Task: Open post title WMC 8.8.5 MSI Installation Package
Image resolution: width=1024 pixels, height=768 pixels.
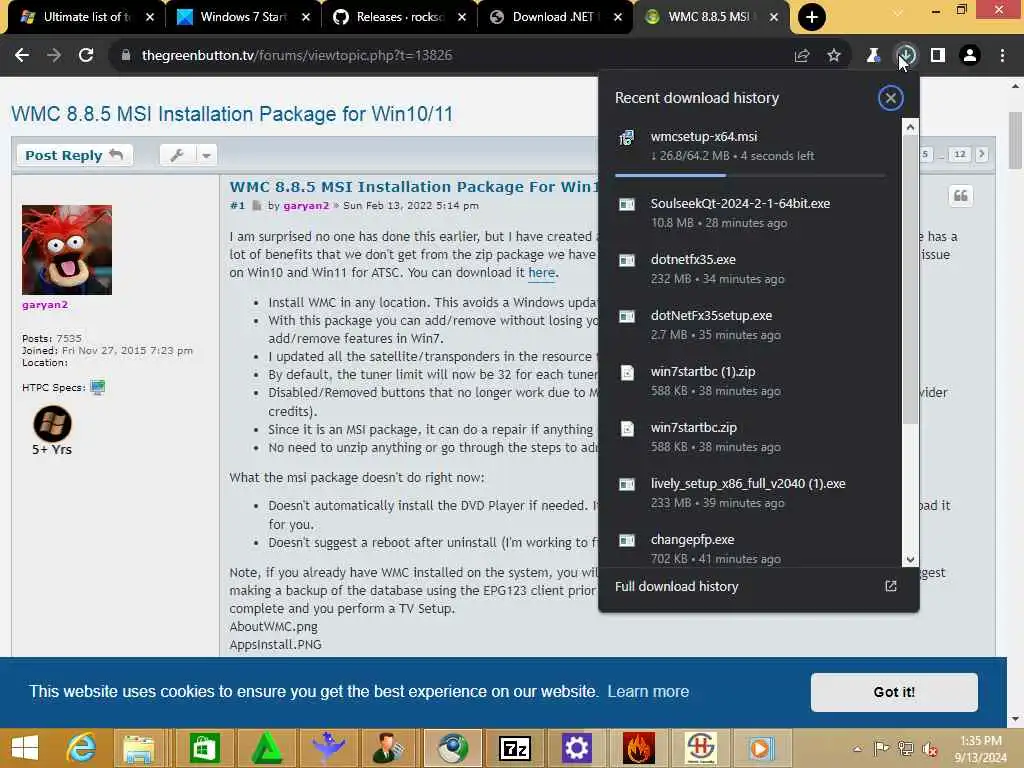Action: click(413, 187)
